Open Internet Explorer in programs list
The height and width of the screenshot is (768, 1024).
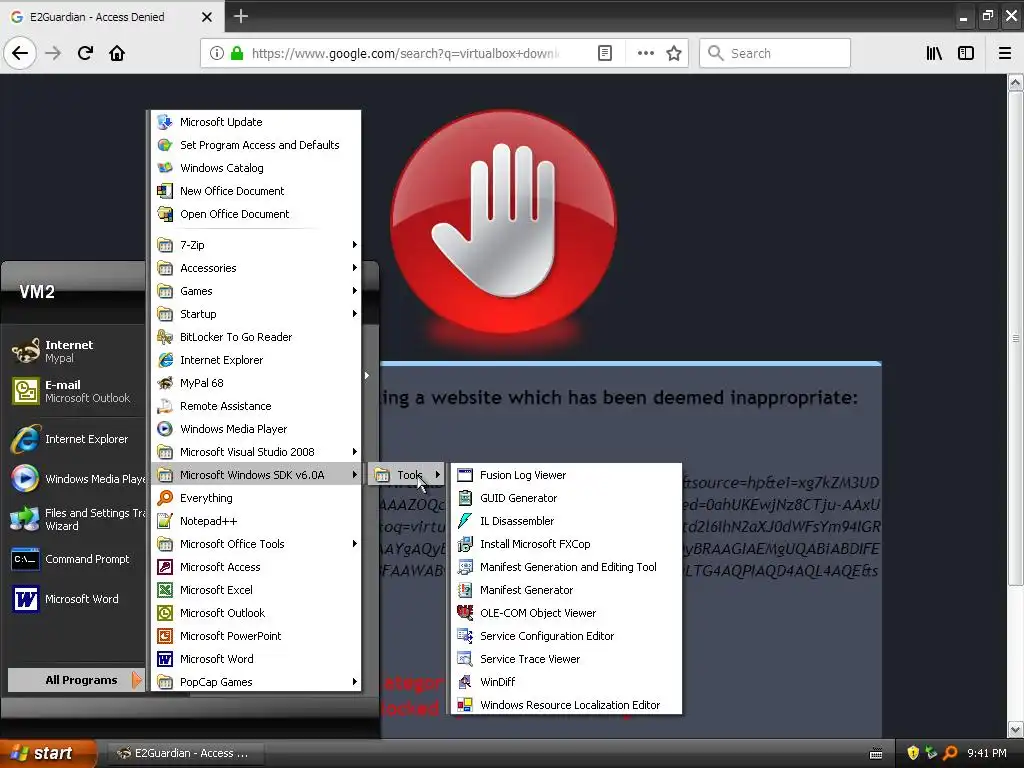pos(257,360)
